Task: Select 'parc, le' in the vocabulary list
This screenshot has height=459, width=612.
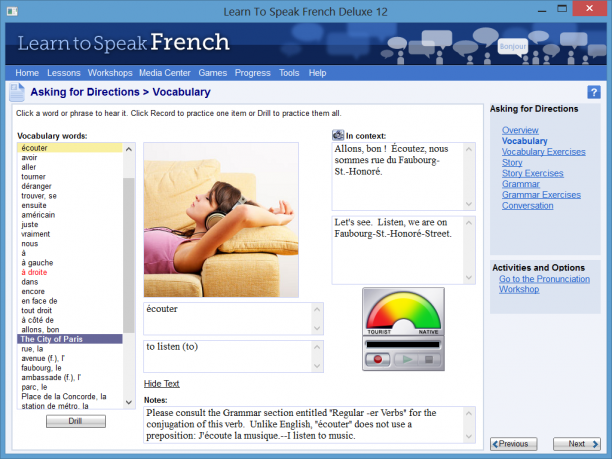Action: click(70, 387)
